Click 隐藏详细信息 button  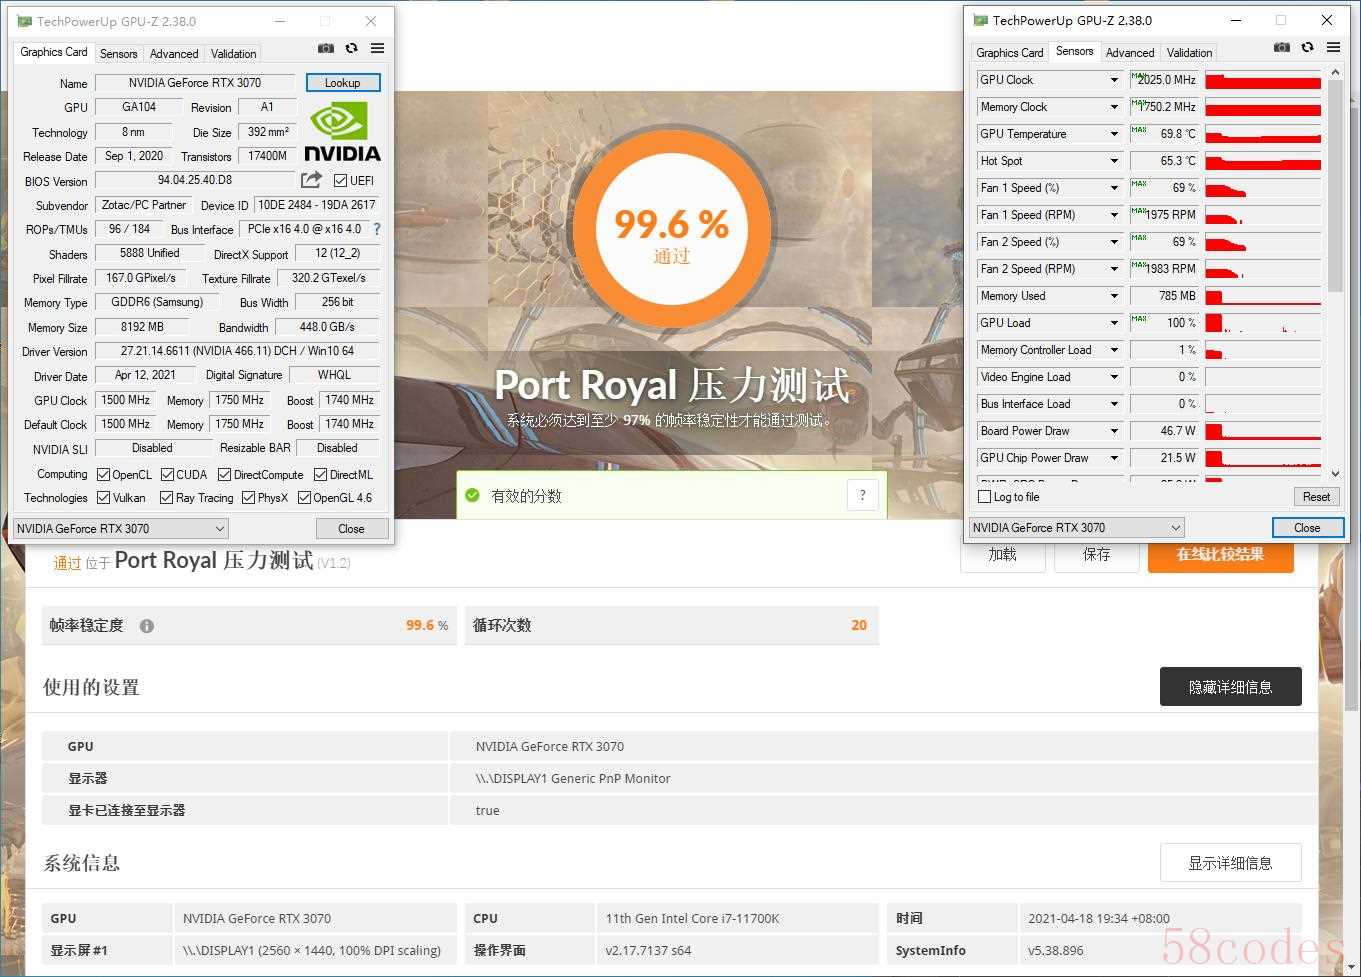pos(1230,687)
